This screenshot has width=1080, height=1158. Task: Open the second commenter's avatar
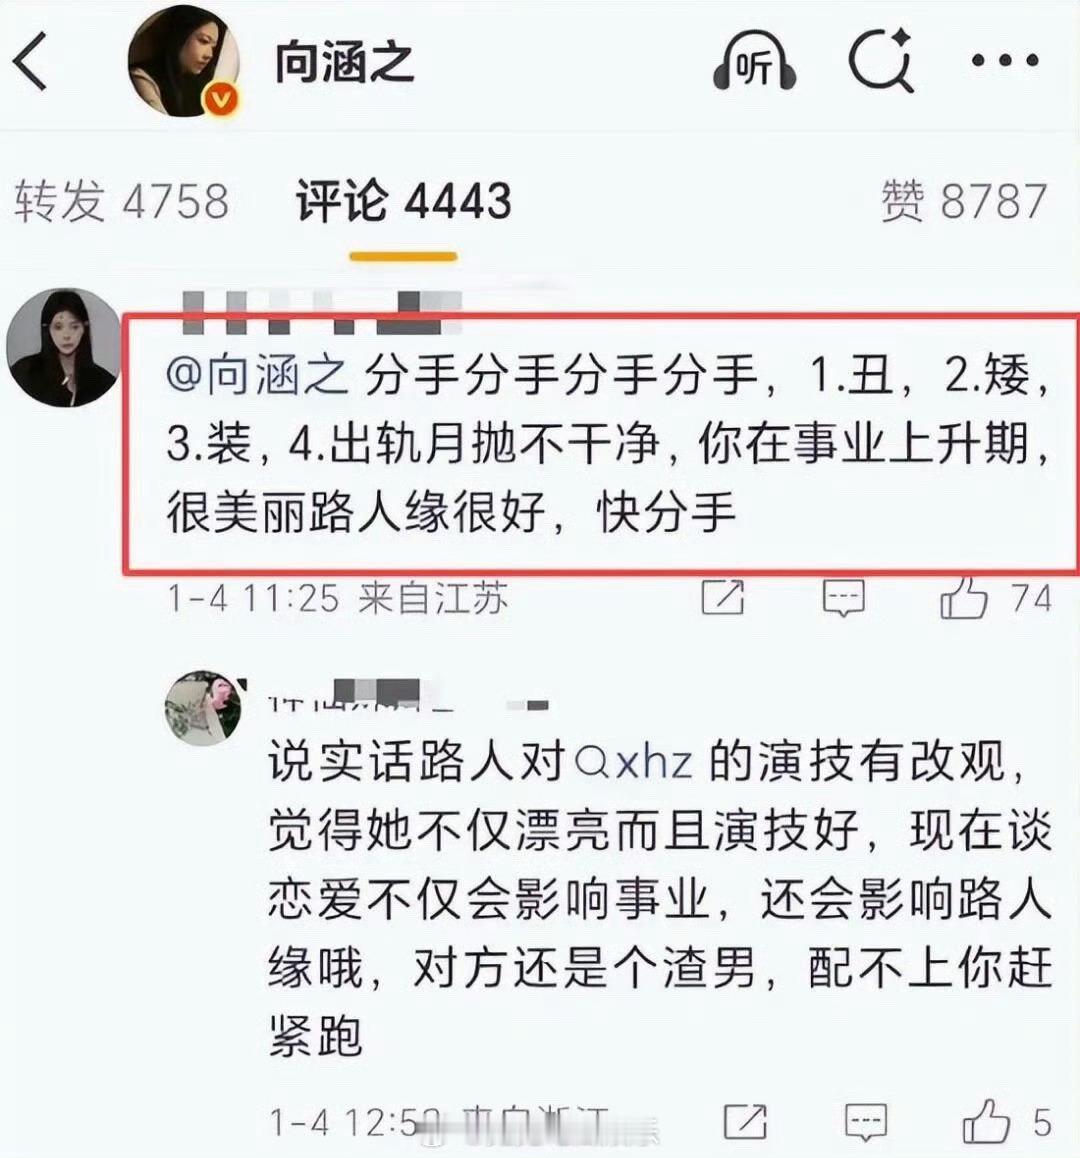click(204, 708)
